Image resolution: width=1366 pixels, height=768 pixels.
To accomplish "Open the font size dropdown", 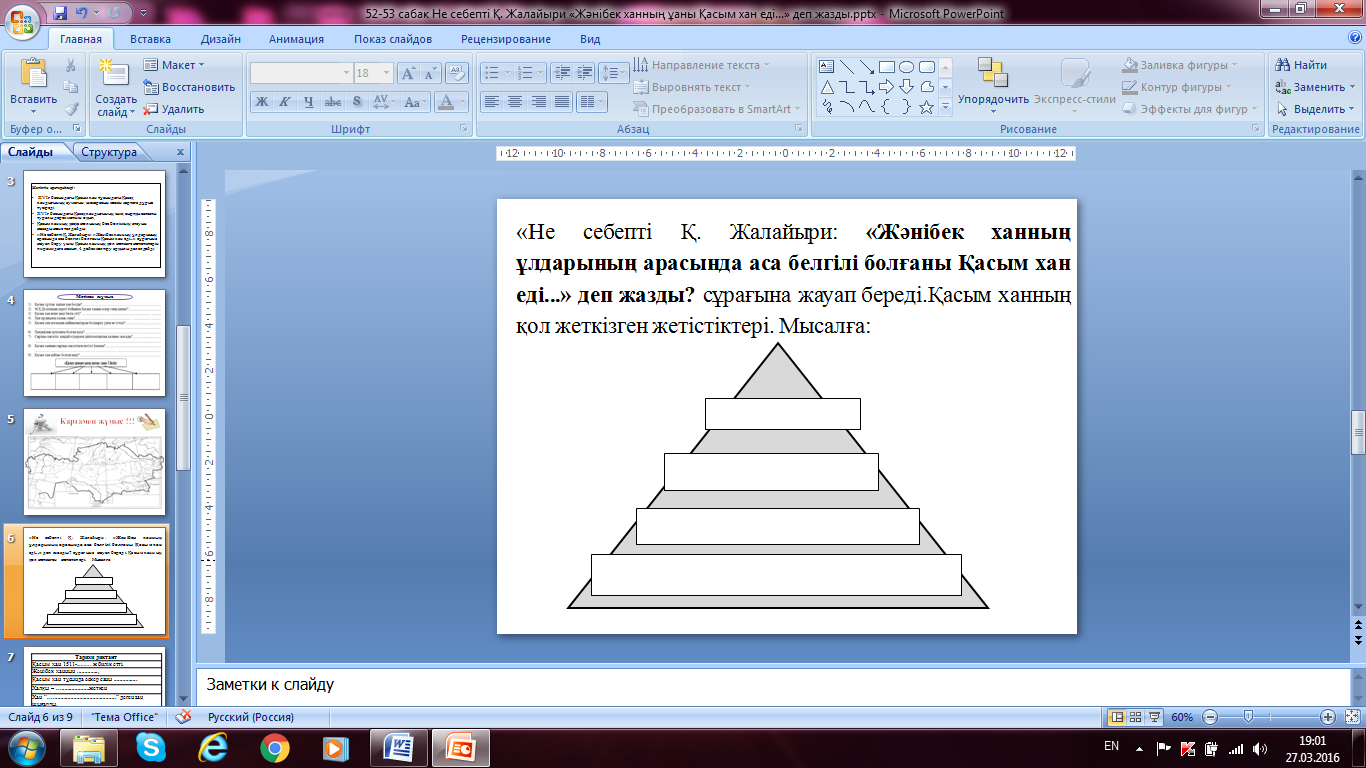I will [x=387, y=73].
